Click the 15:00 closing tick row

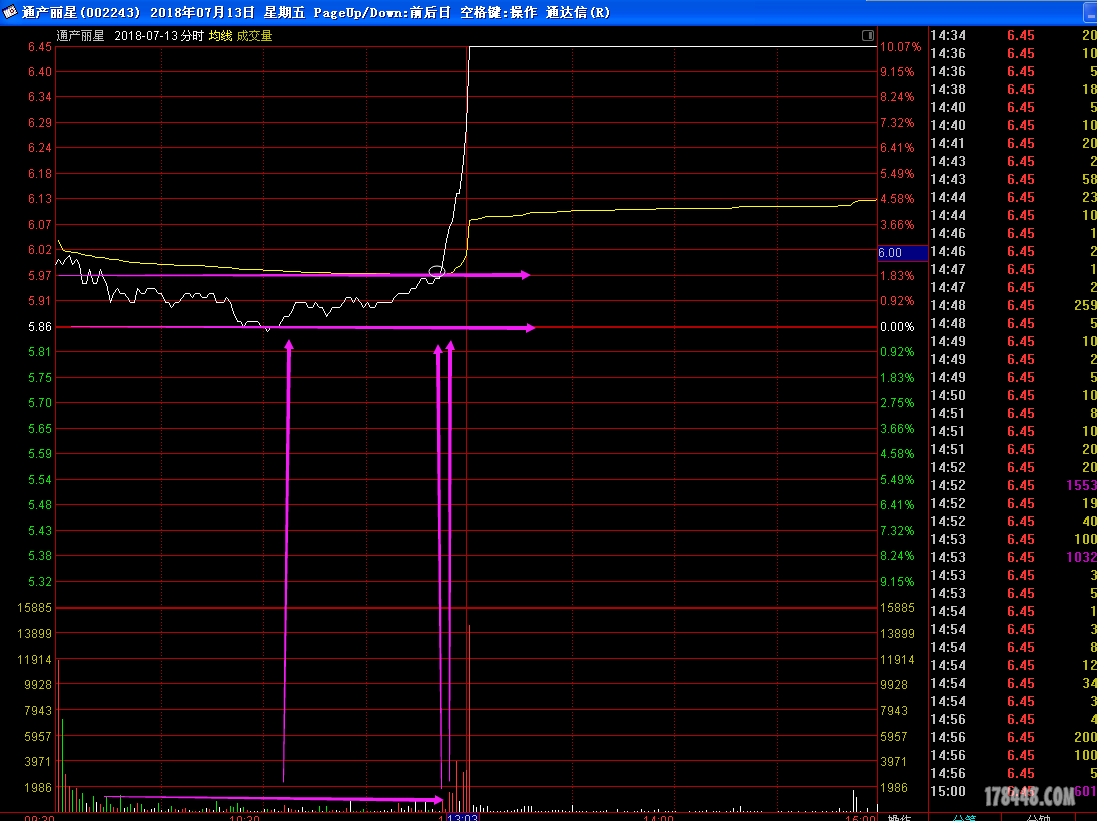point(1013,791)
